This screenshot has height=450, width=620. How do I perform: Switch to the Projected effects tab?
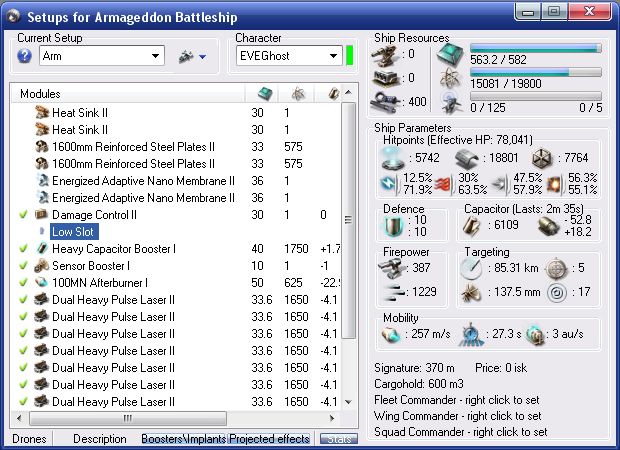click(269, 439)
